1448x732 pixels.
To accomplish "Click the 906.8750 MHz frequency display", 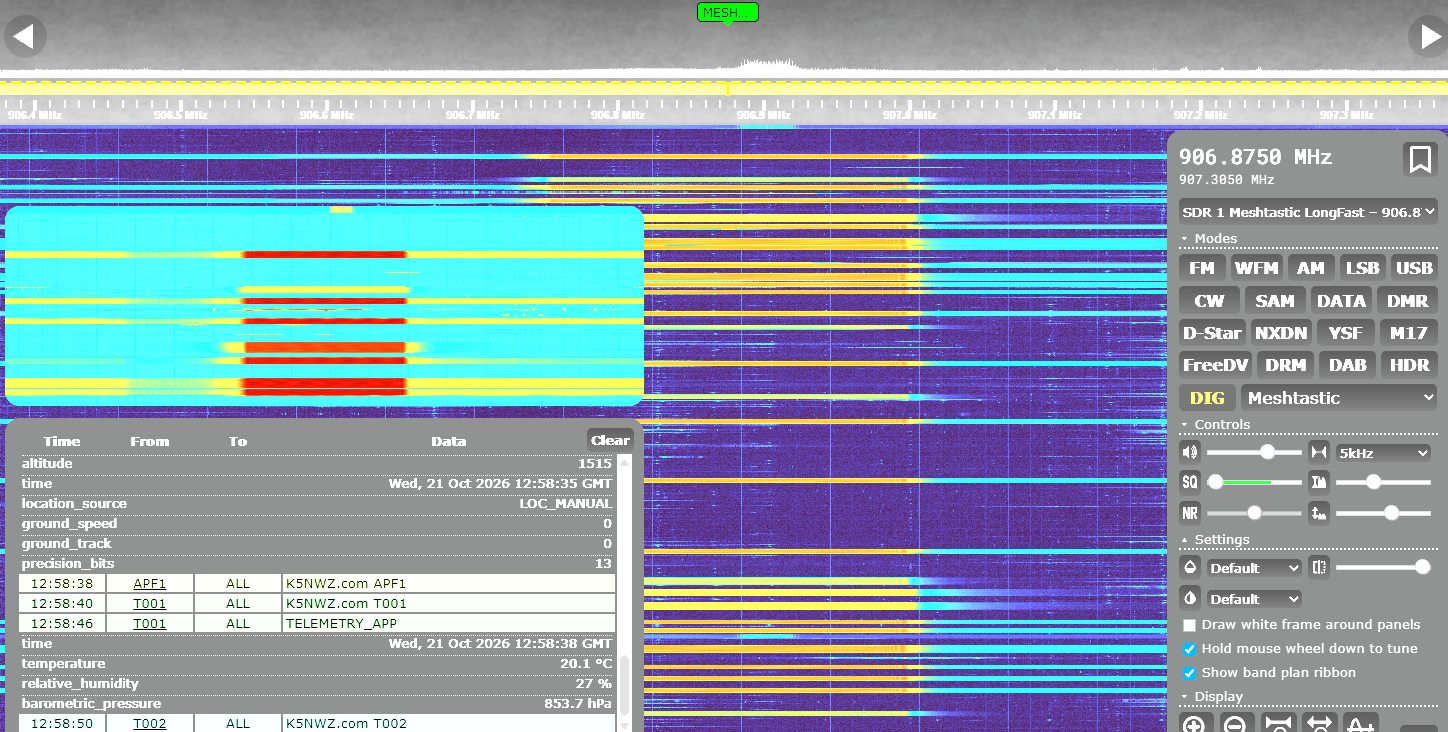I will (x=1256, y=157).
